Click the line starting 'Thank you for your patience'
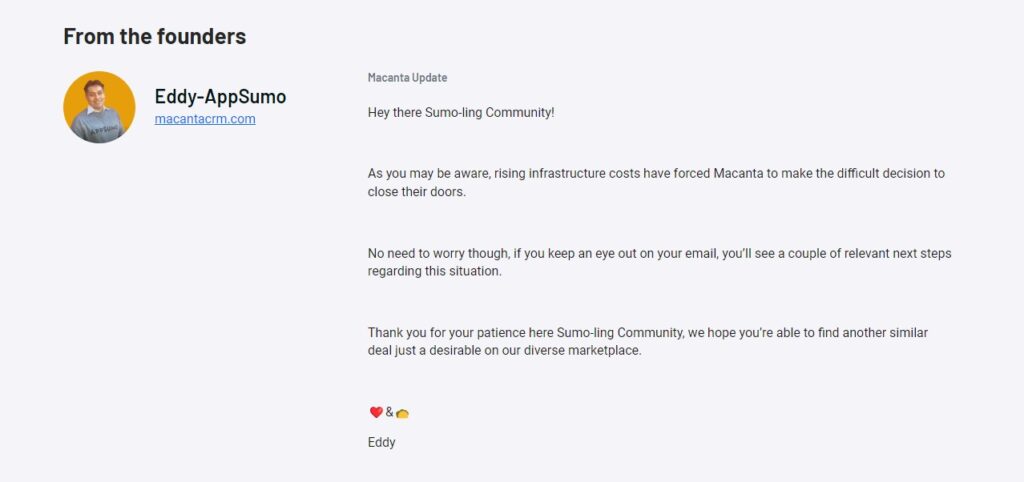This screenshot has width=1024, height=482. (648, 333)
